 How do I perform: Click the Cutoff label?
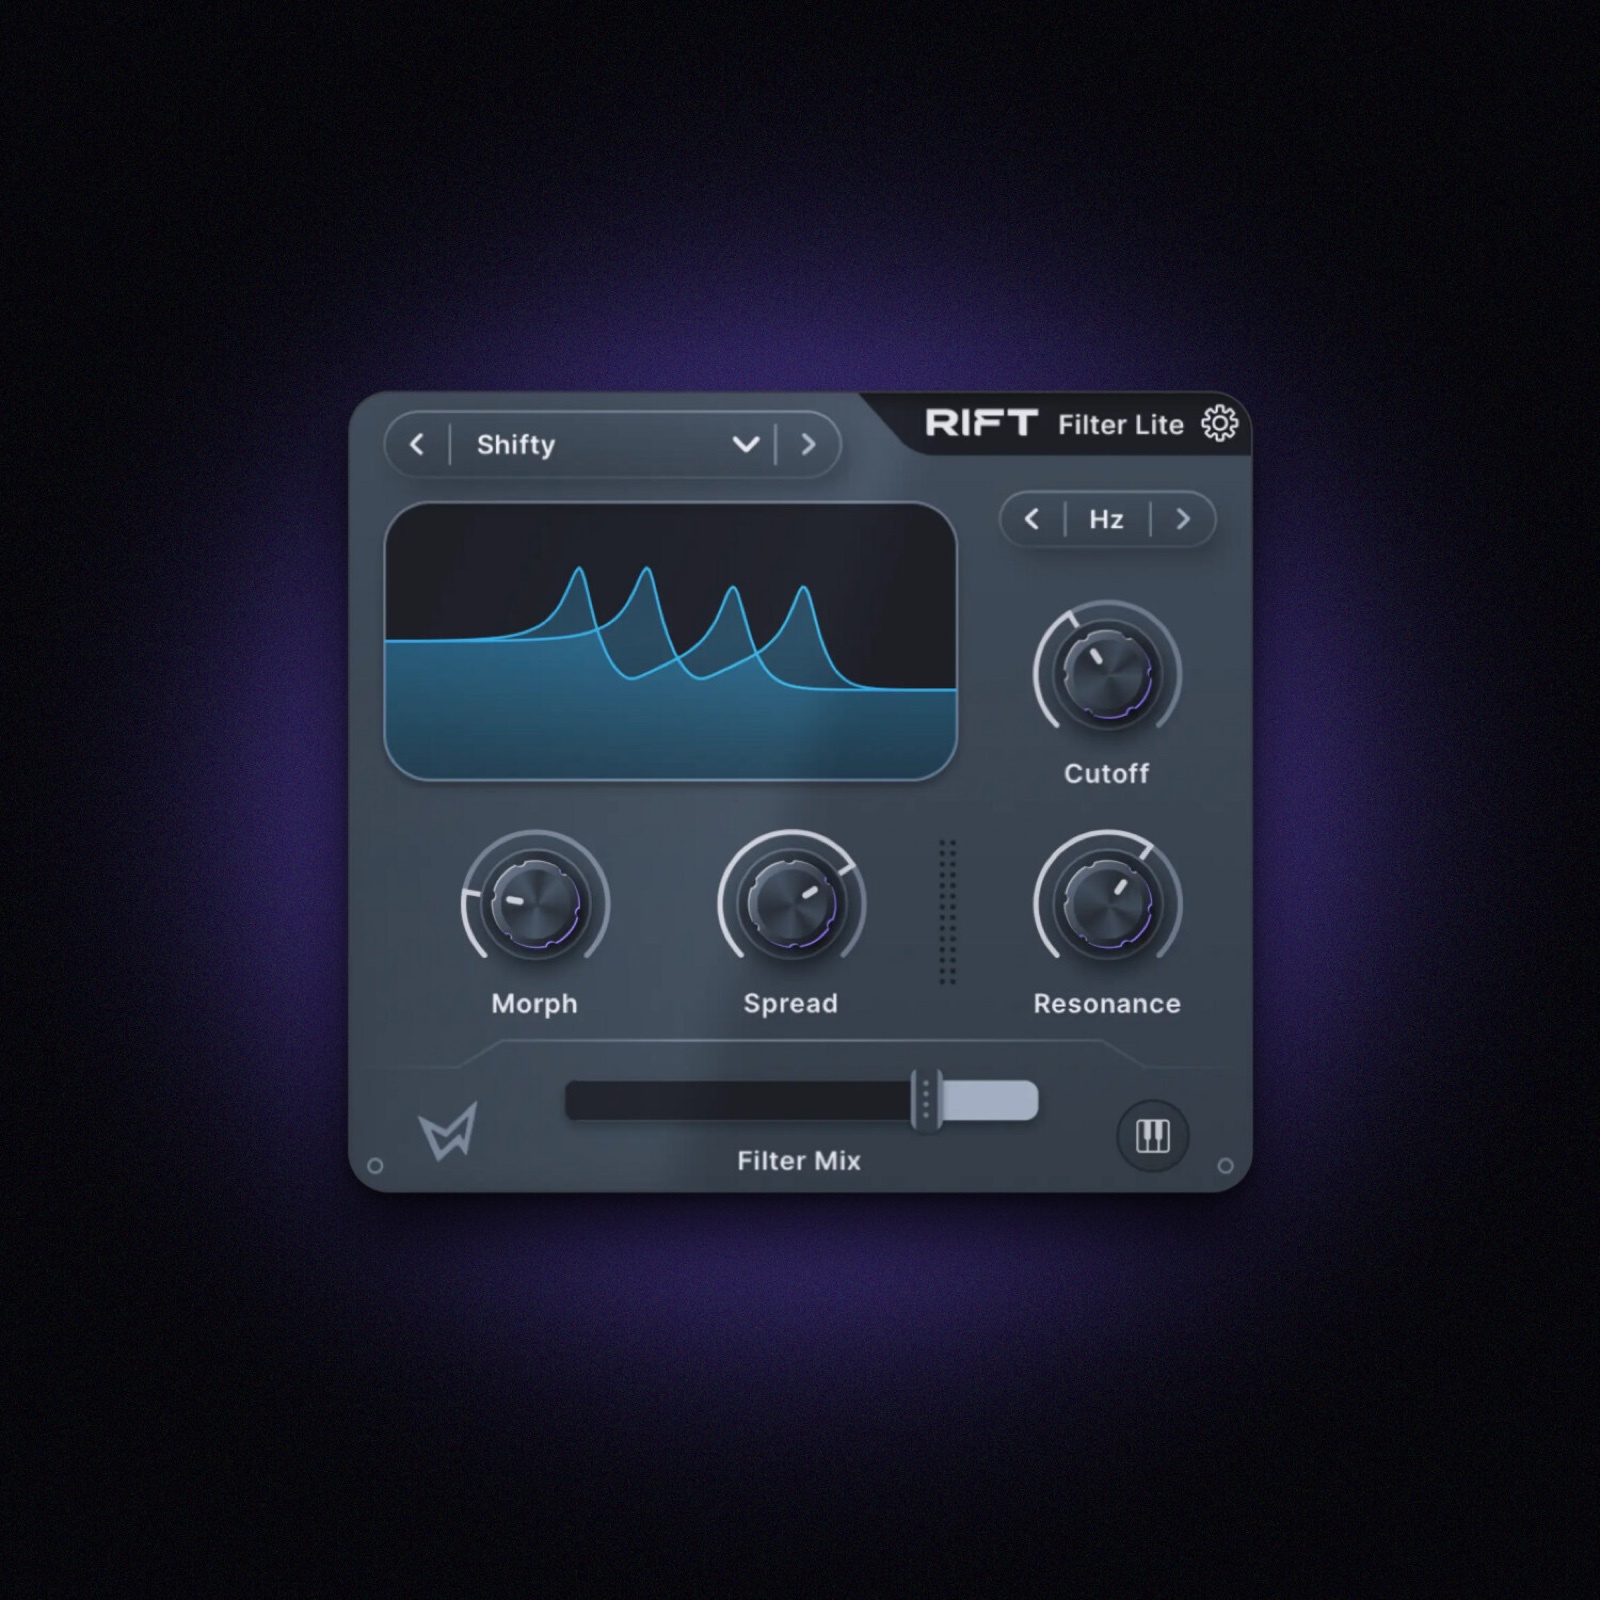(x=1107, y=773)
